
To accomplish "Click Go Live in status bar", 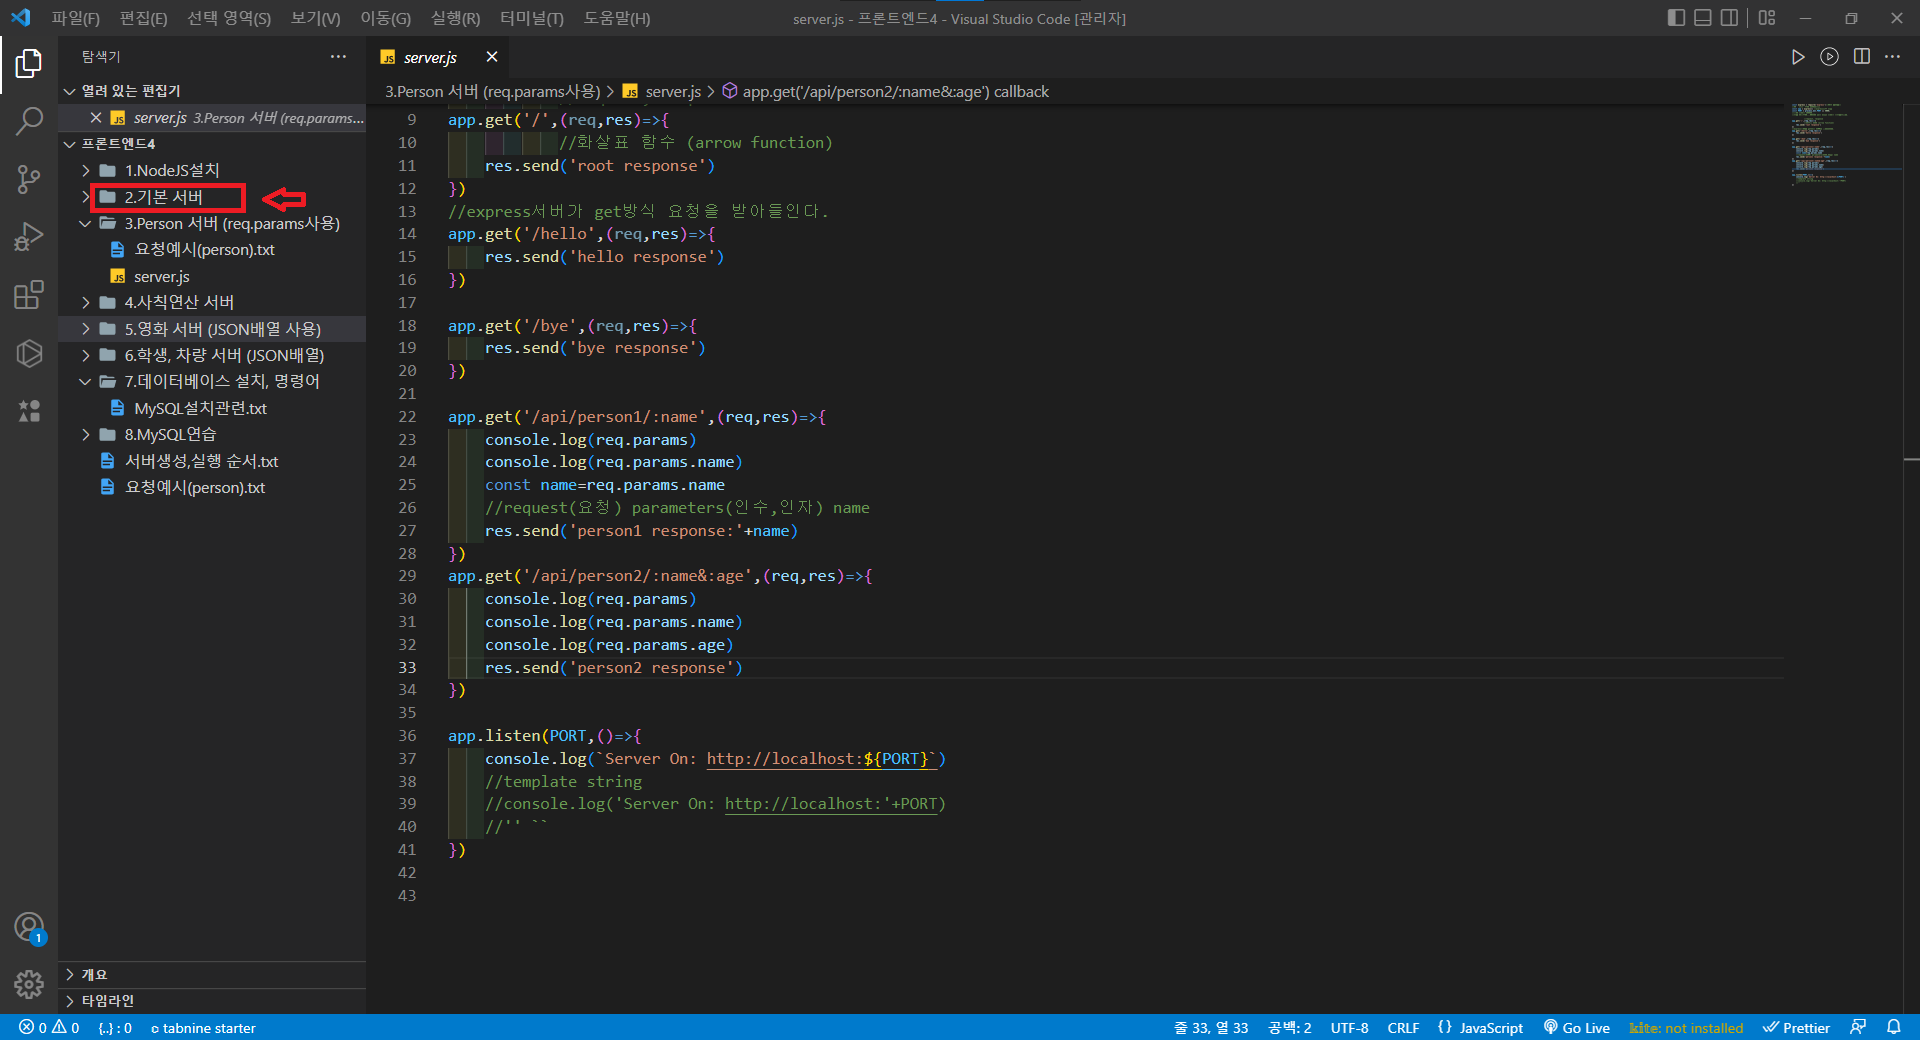I will click(x=1577, y=1028).
